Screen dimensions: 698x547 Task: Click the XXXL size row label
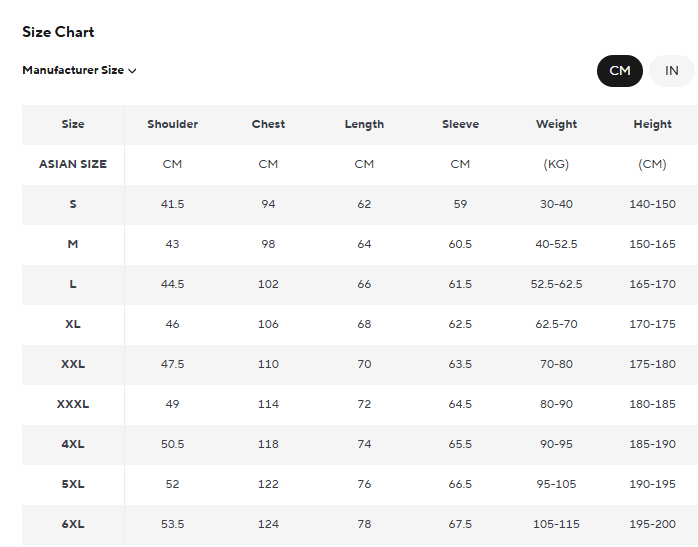73,405
